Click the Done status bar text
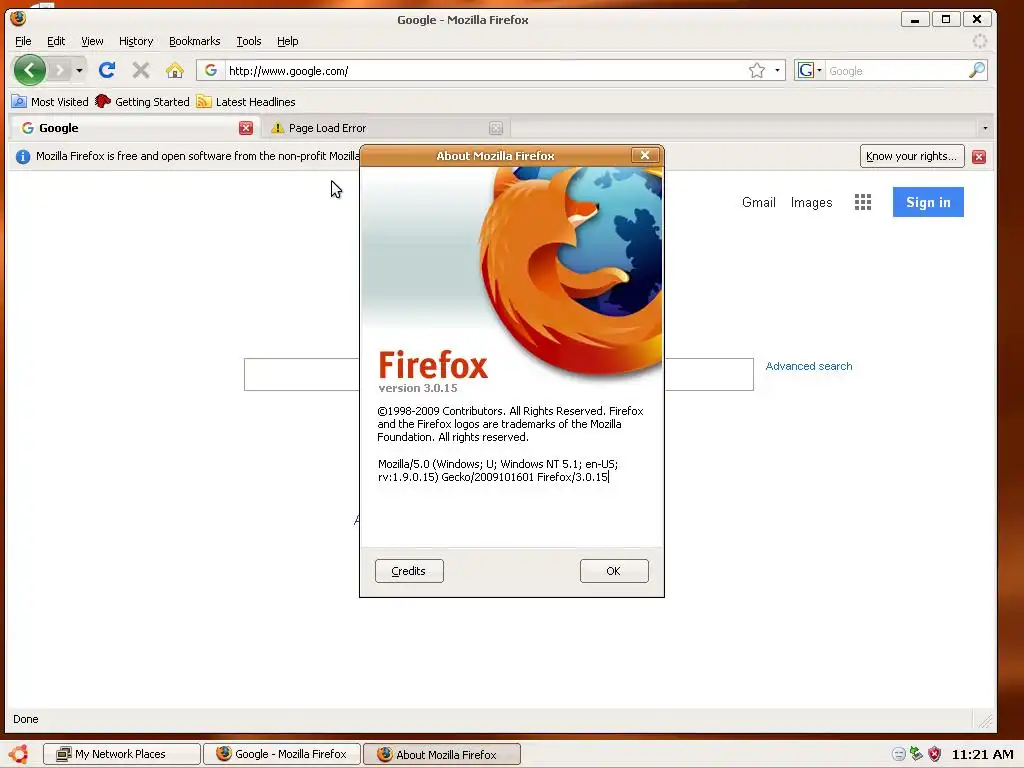Screen dimensions: 1024x768 (x=25, y=719)
